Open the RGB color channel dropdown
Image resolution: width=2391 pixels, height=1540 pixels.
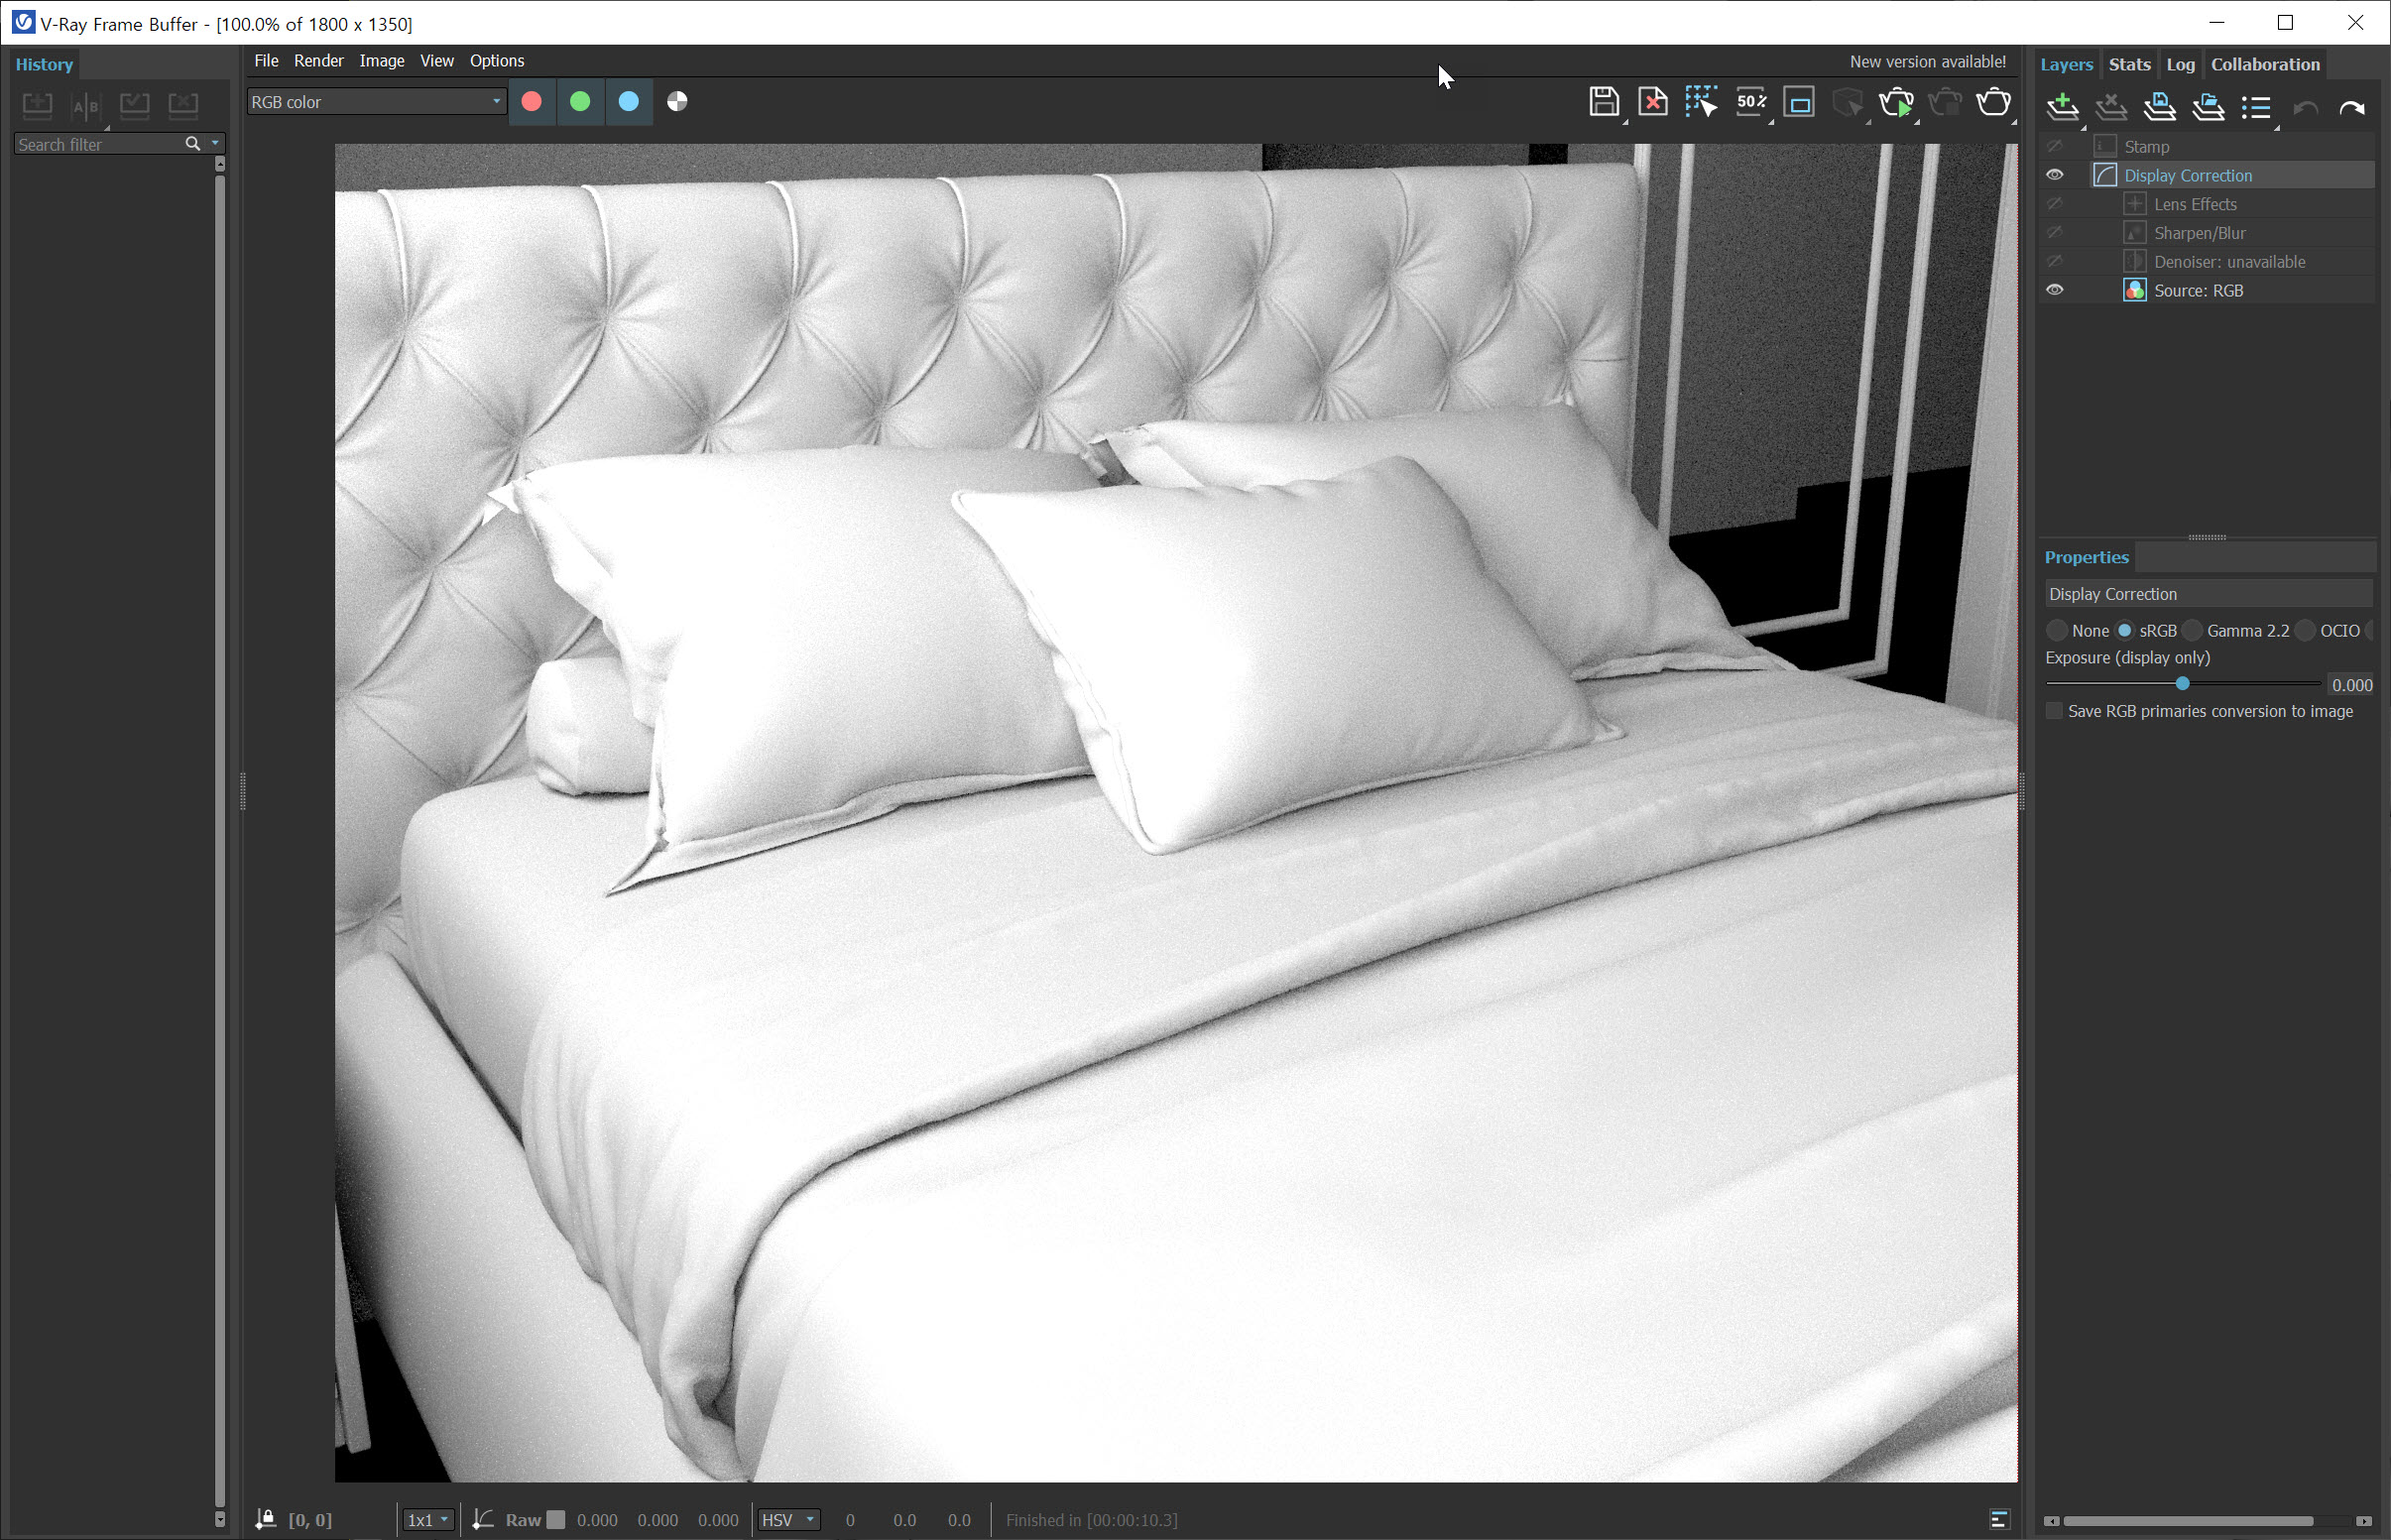click(x=376, y=102)
